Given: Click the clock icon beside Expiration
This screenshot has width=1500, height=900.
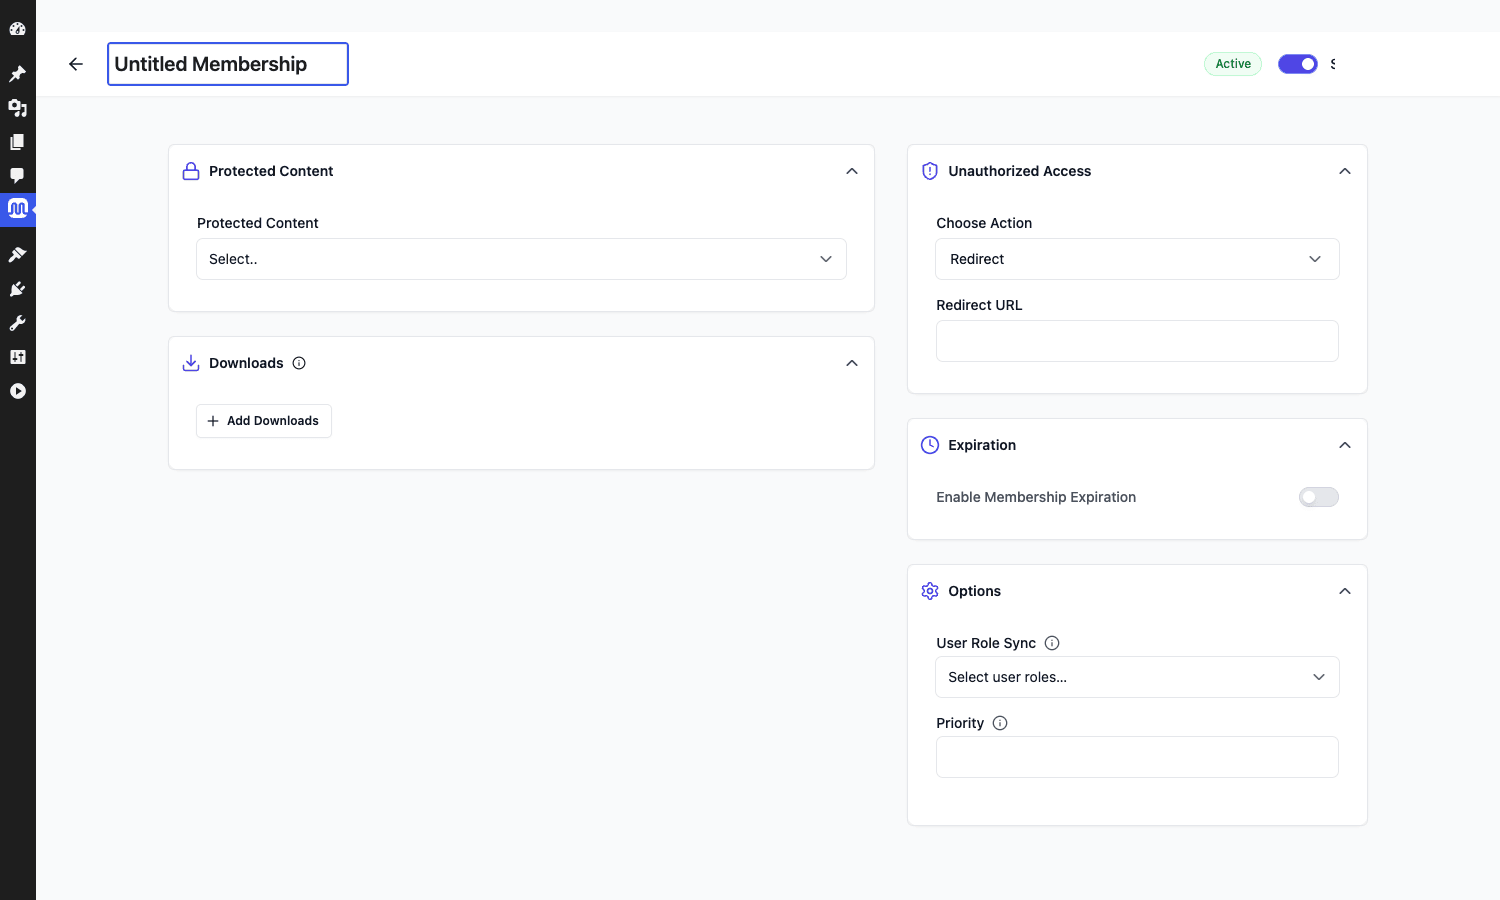Looking at the screenshot, I should point(930,445).
